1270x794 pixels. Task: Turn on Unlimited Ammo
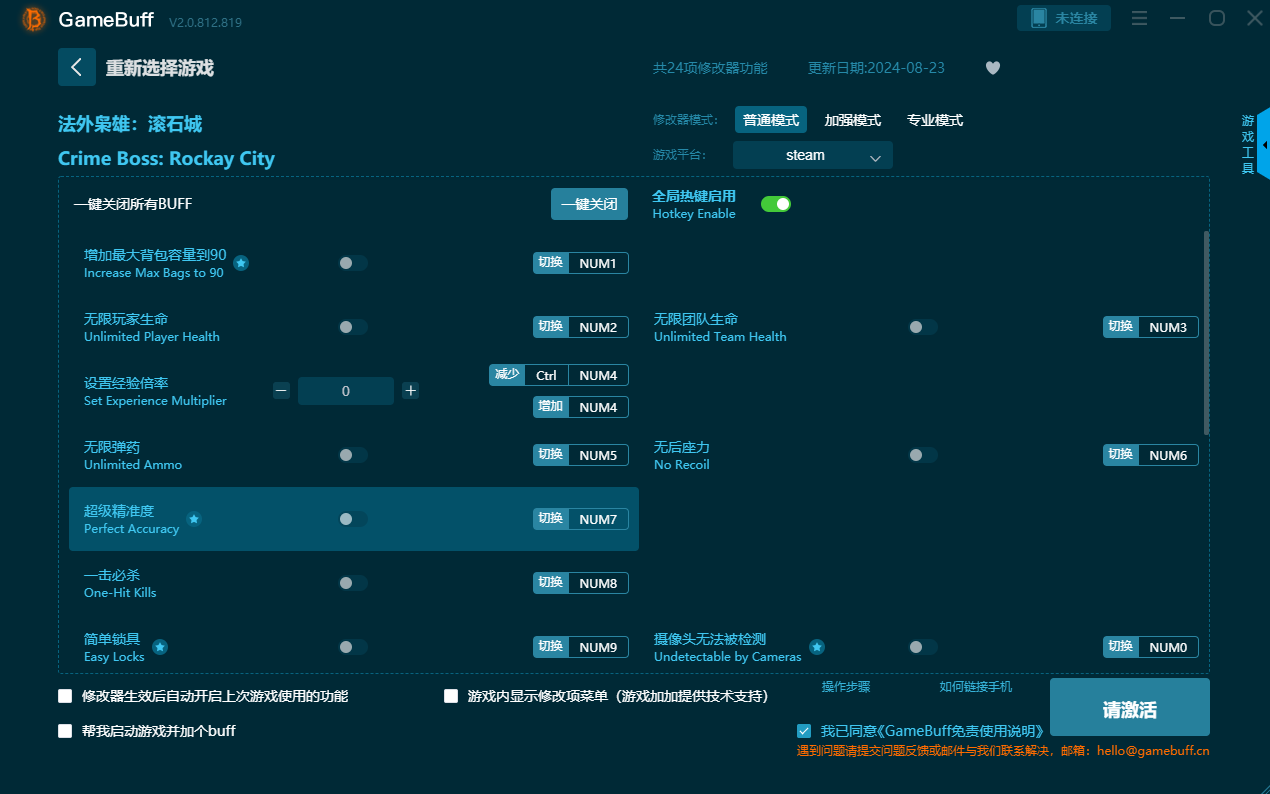pyautogui.click(x=353, y=455)
